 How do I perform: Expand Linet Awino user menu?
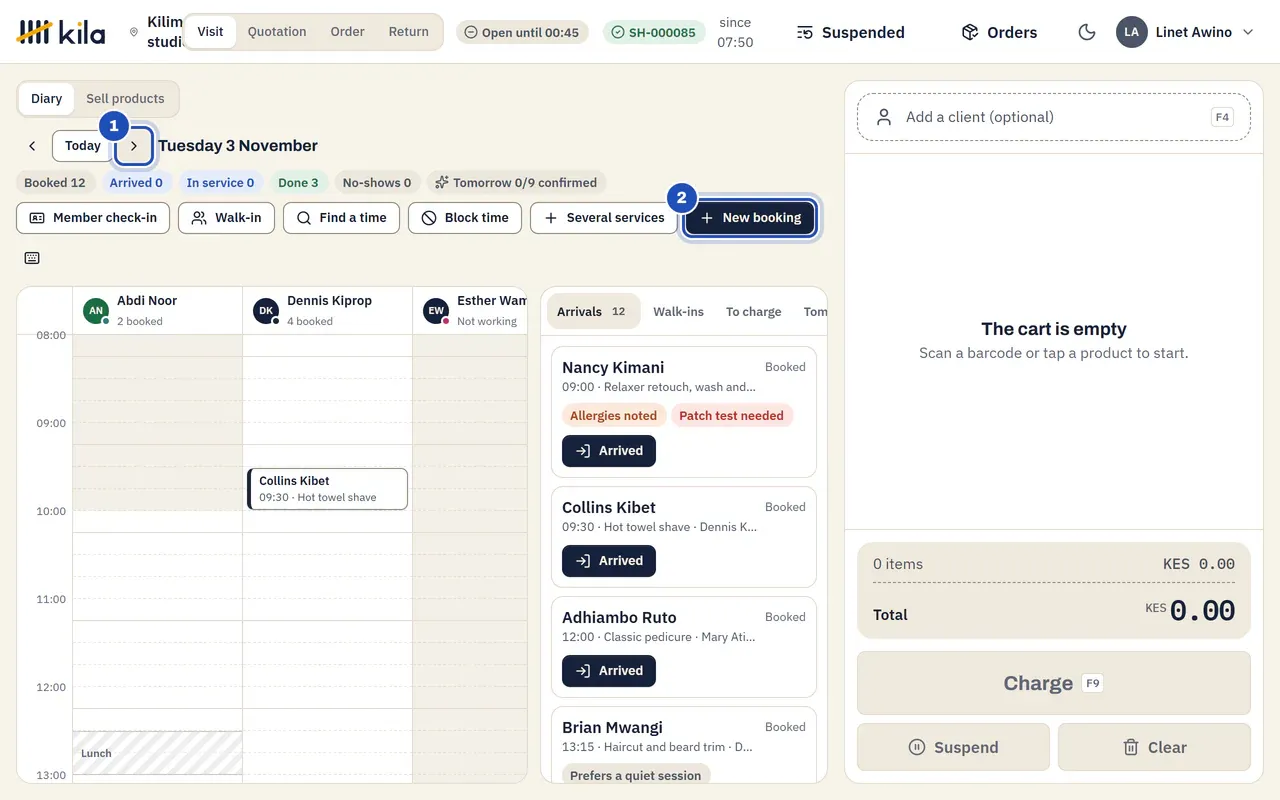click(x=1185, y=32)
